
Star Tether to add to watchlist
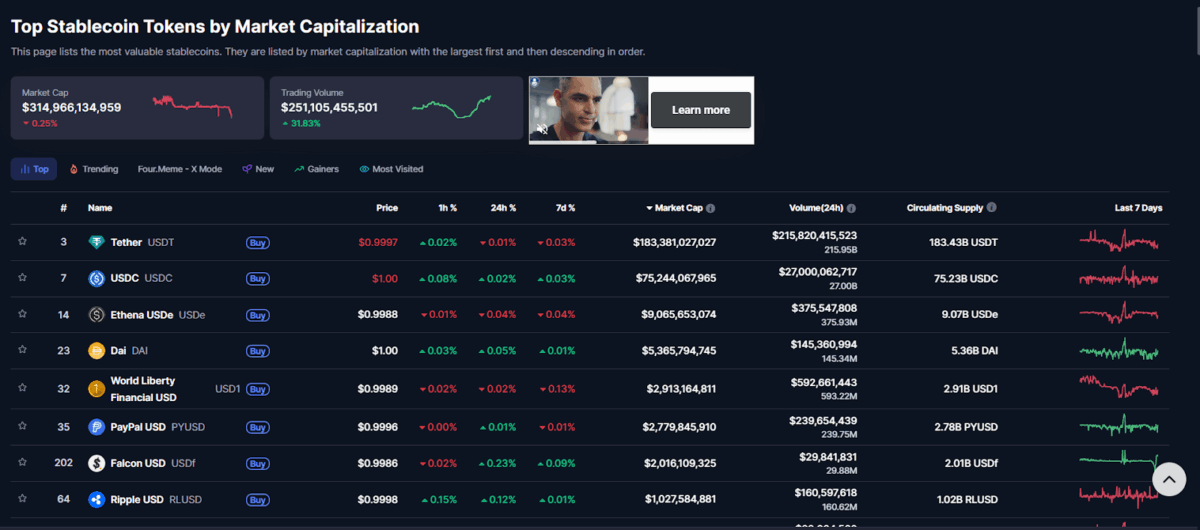[x=22, y=242]
